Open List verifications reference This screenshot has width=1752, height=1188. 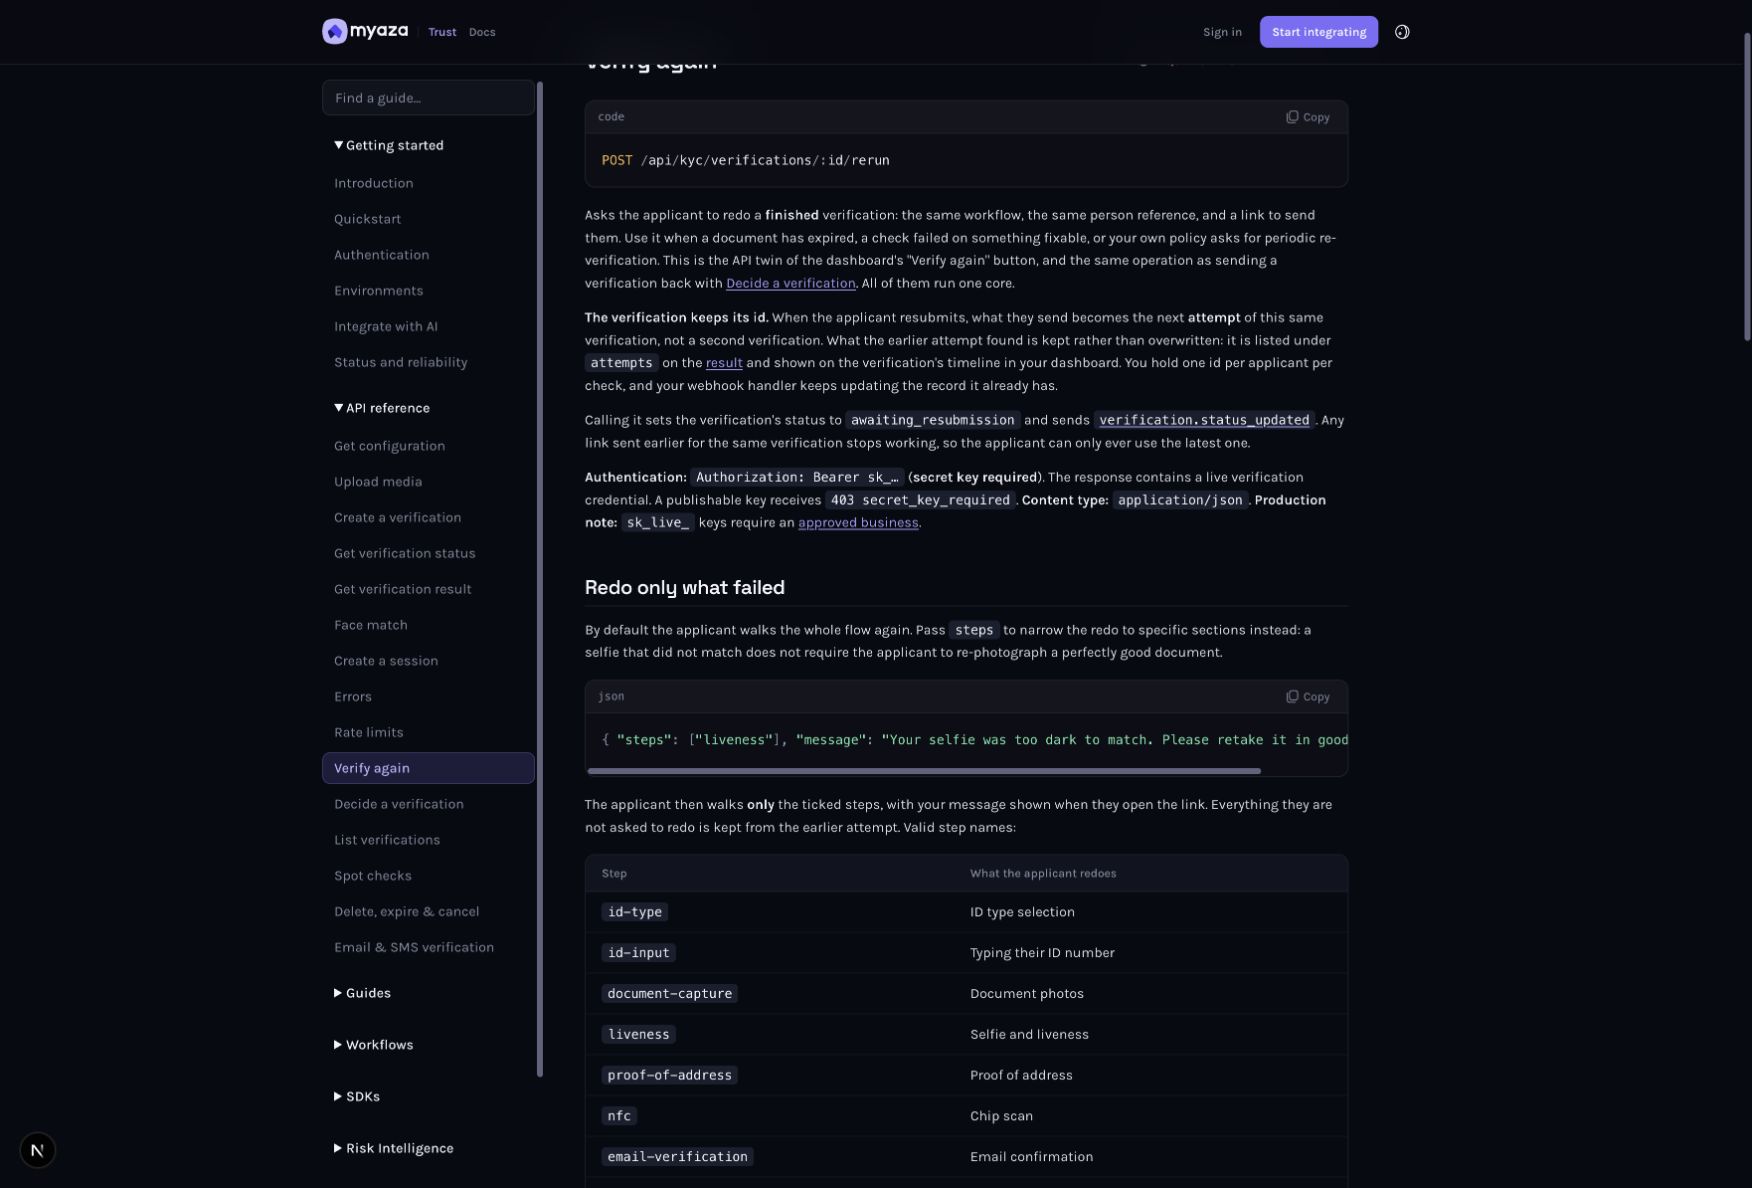pos(387,841)
